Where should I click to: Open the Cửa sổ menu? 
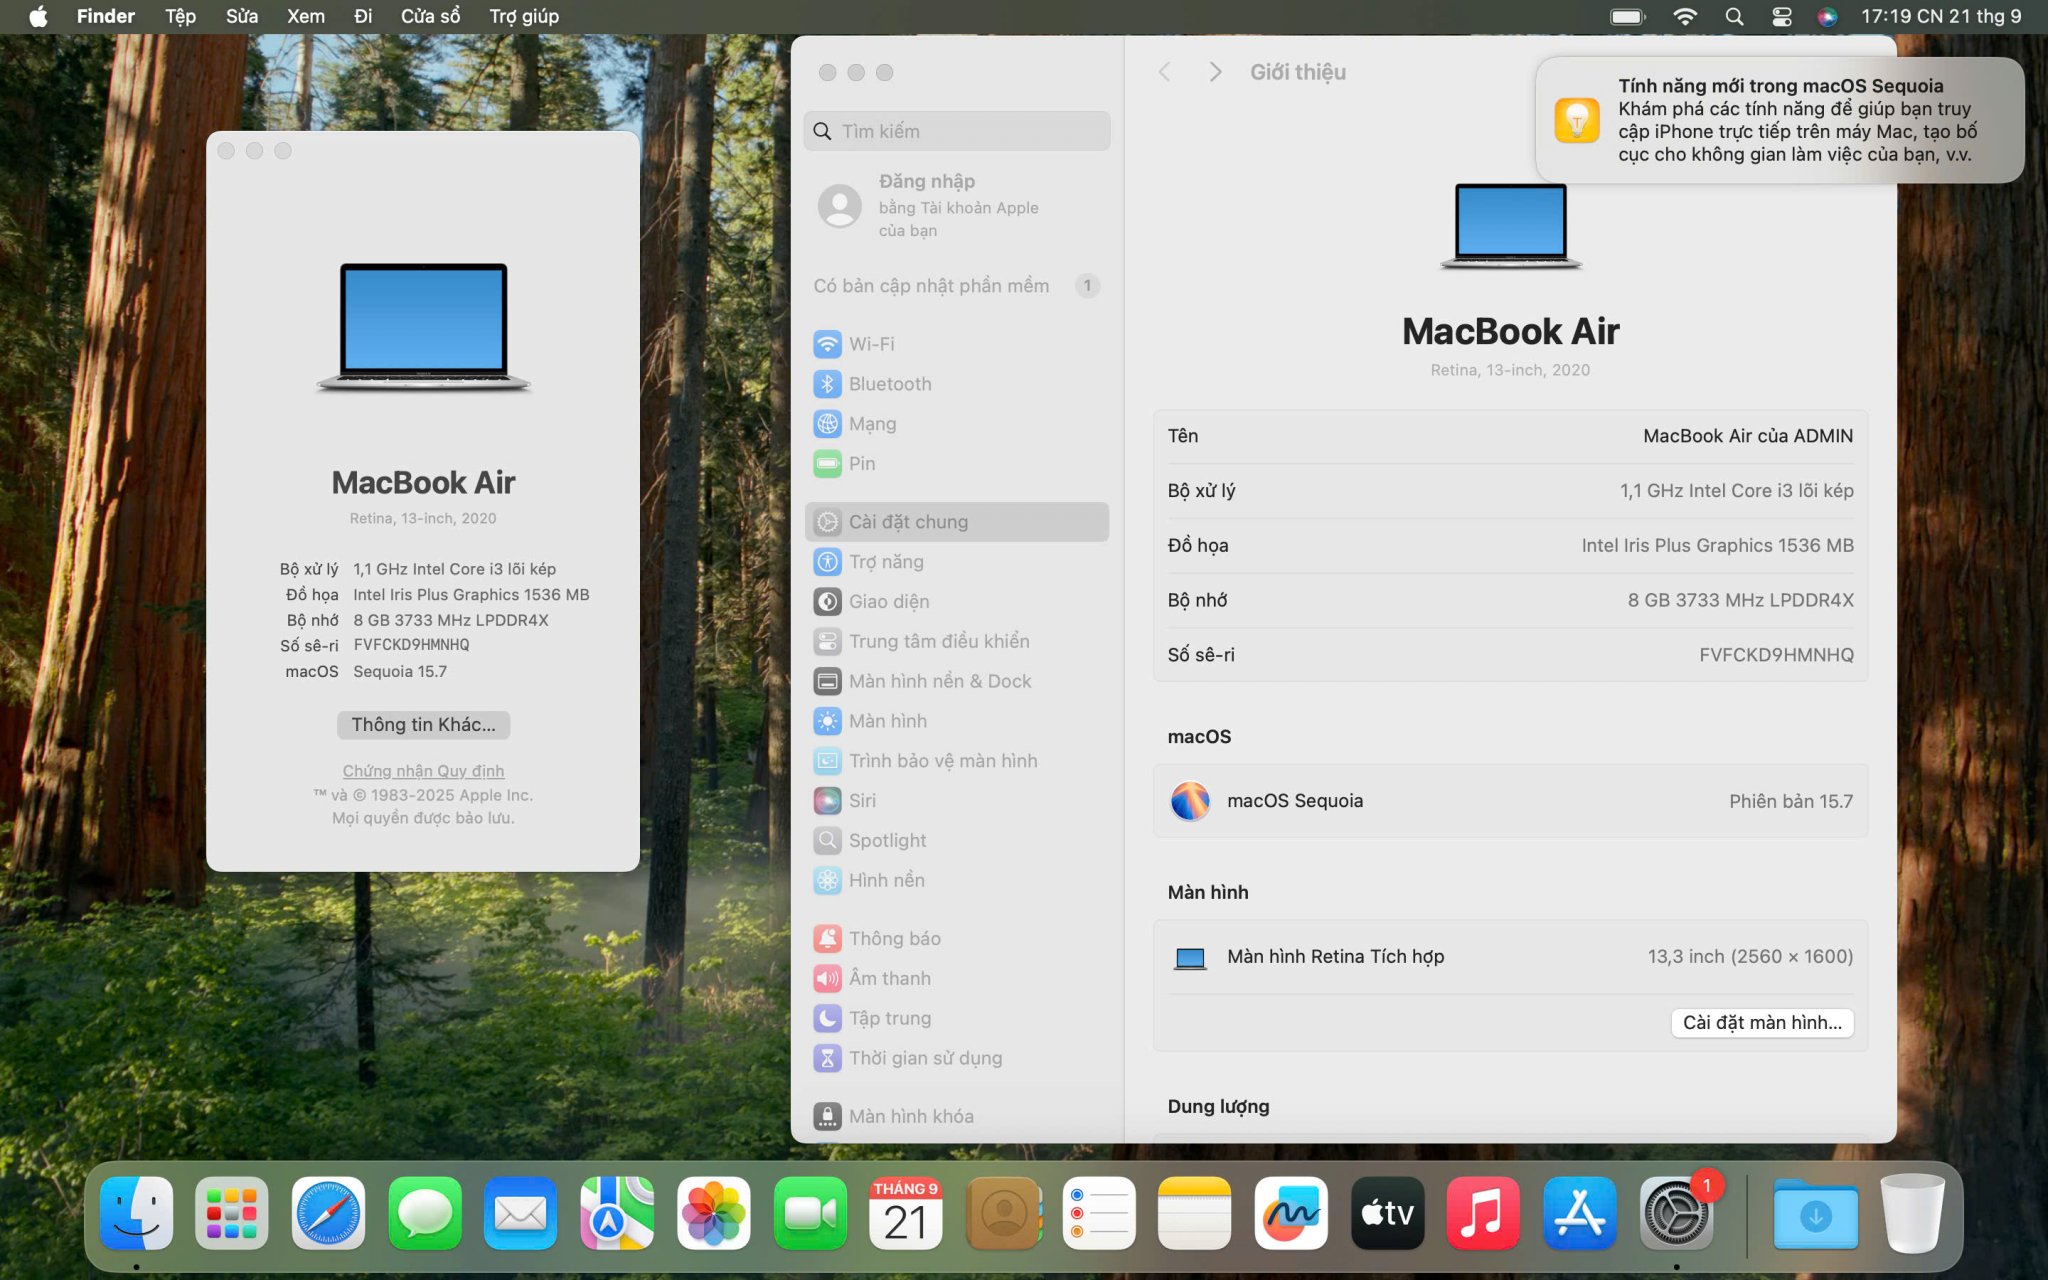click(430, 16)
